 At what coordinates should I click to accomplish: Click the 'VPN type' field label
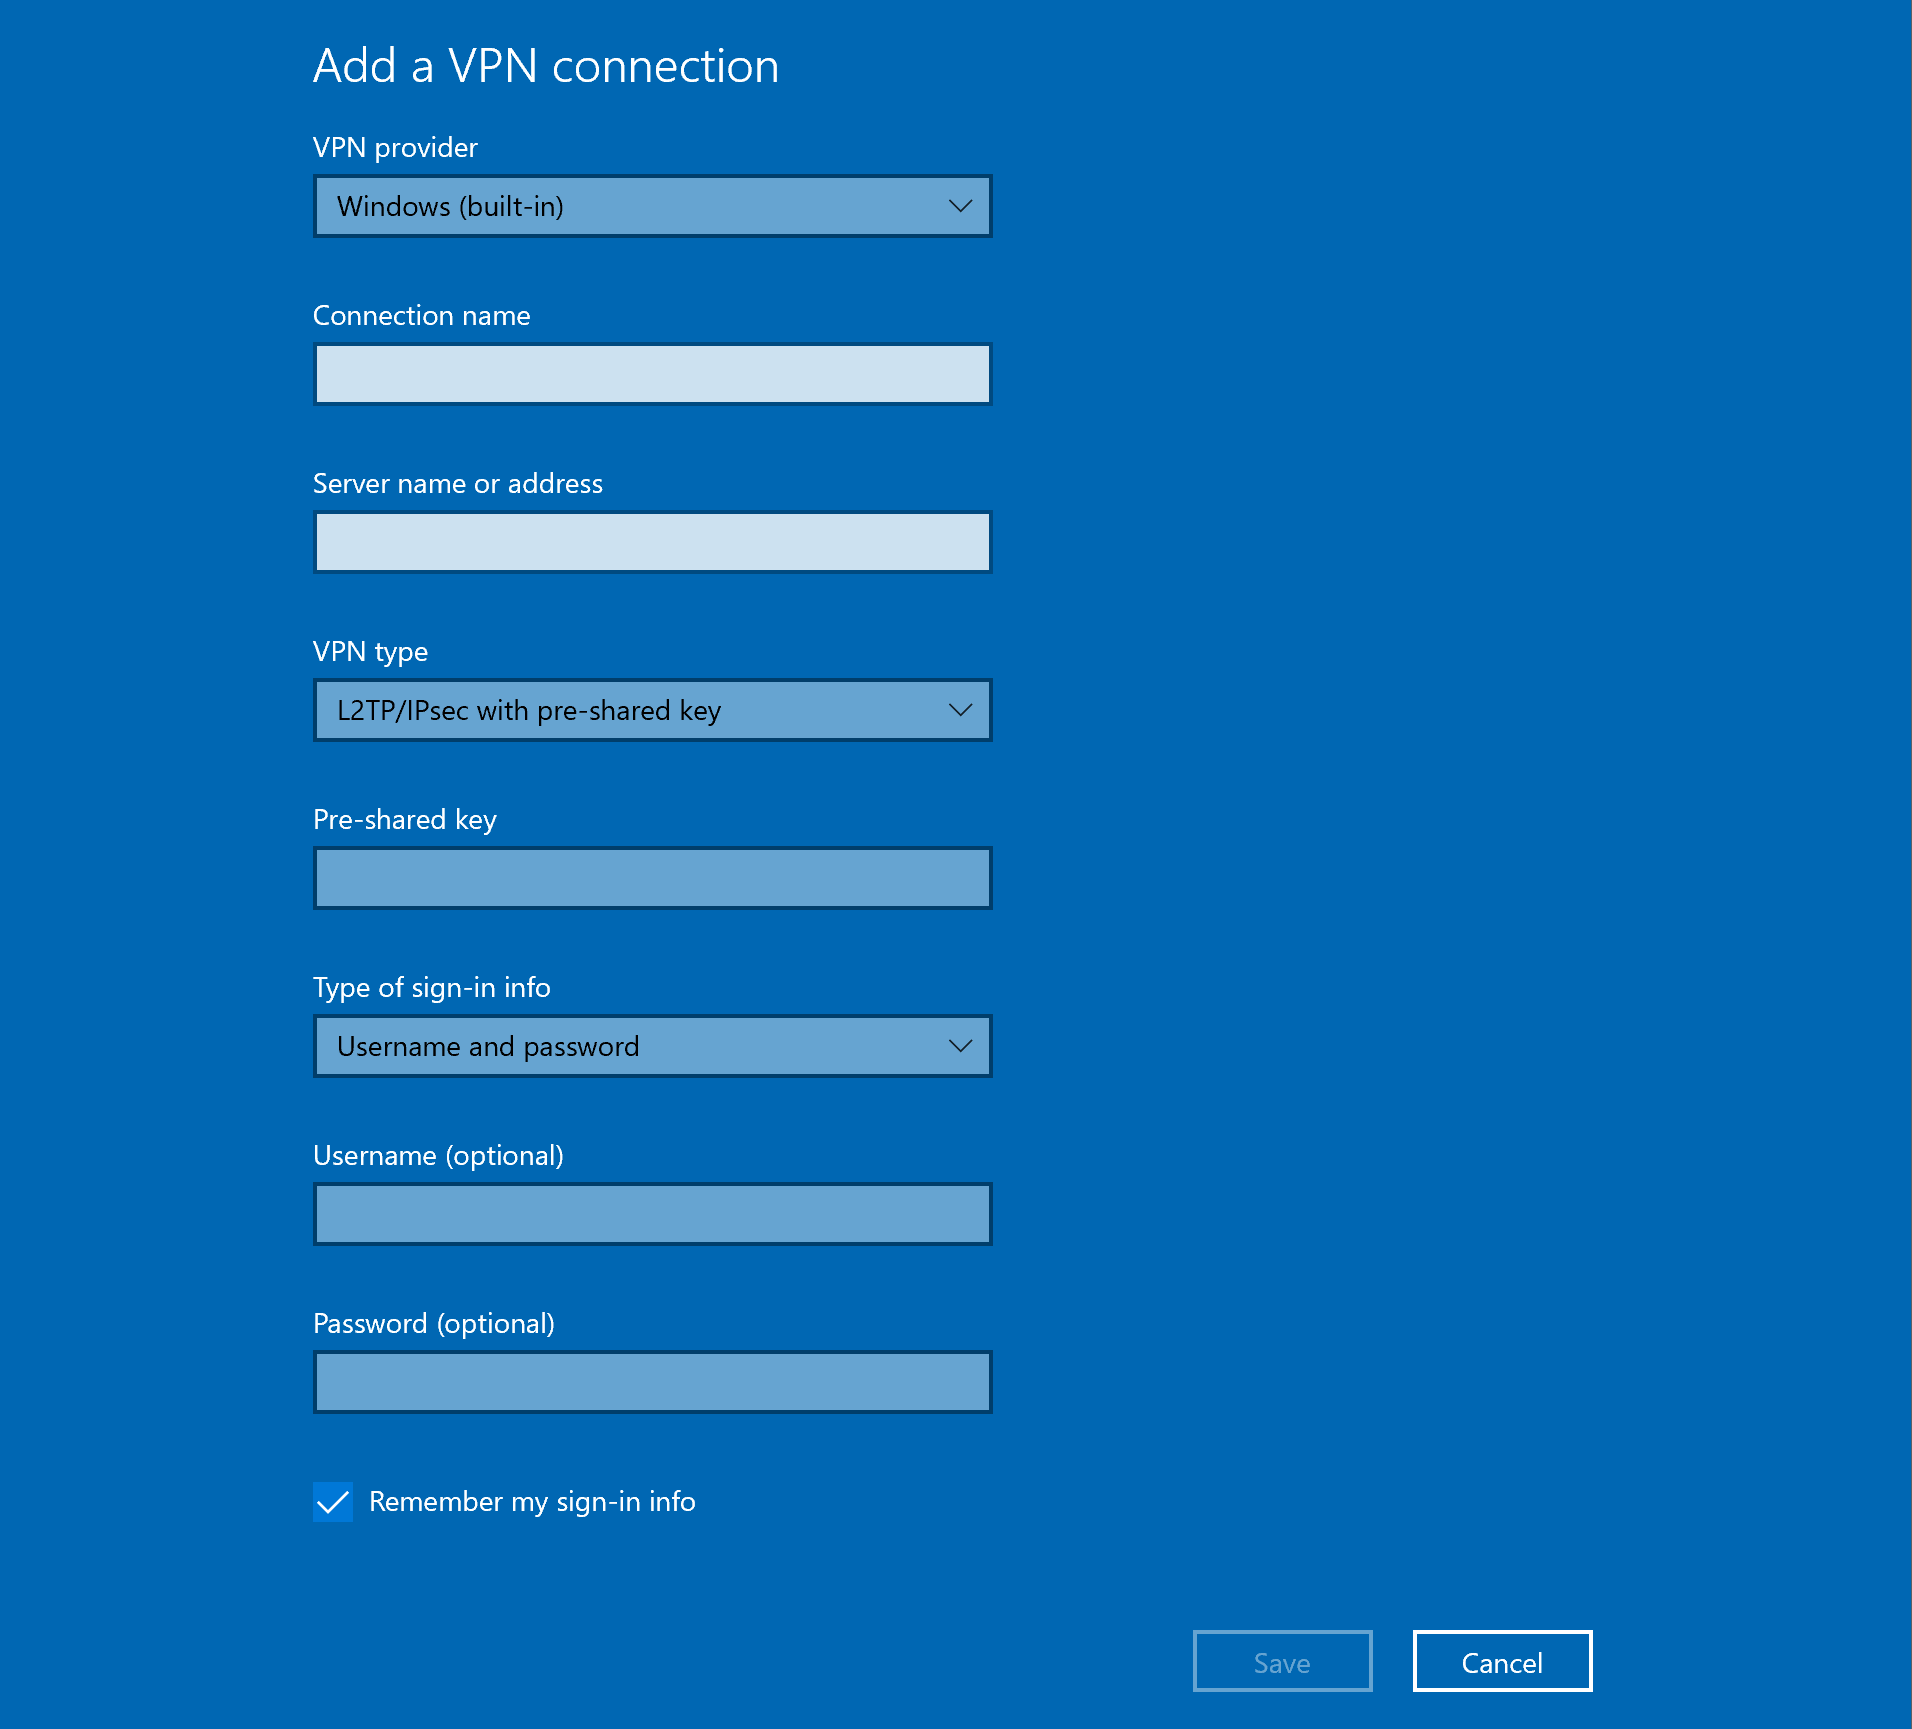coord(370,652)
